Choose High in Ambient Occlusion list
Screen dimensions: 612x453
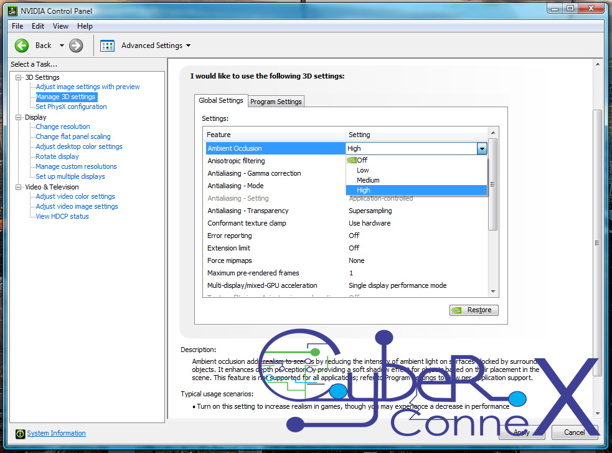coord(416,190)
